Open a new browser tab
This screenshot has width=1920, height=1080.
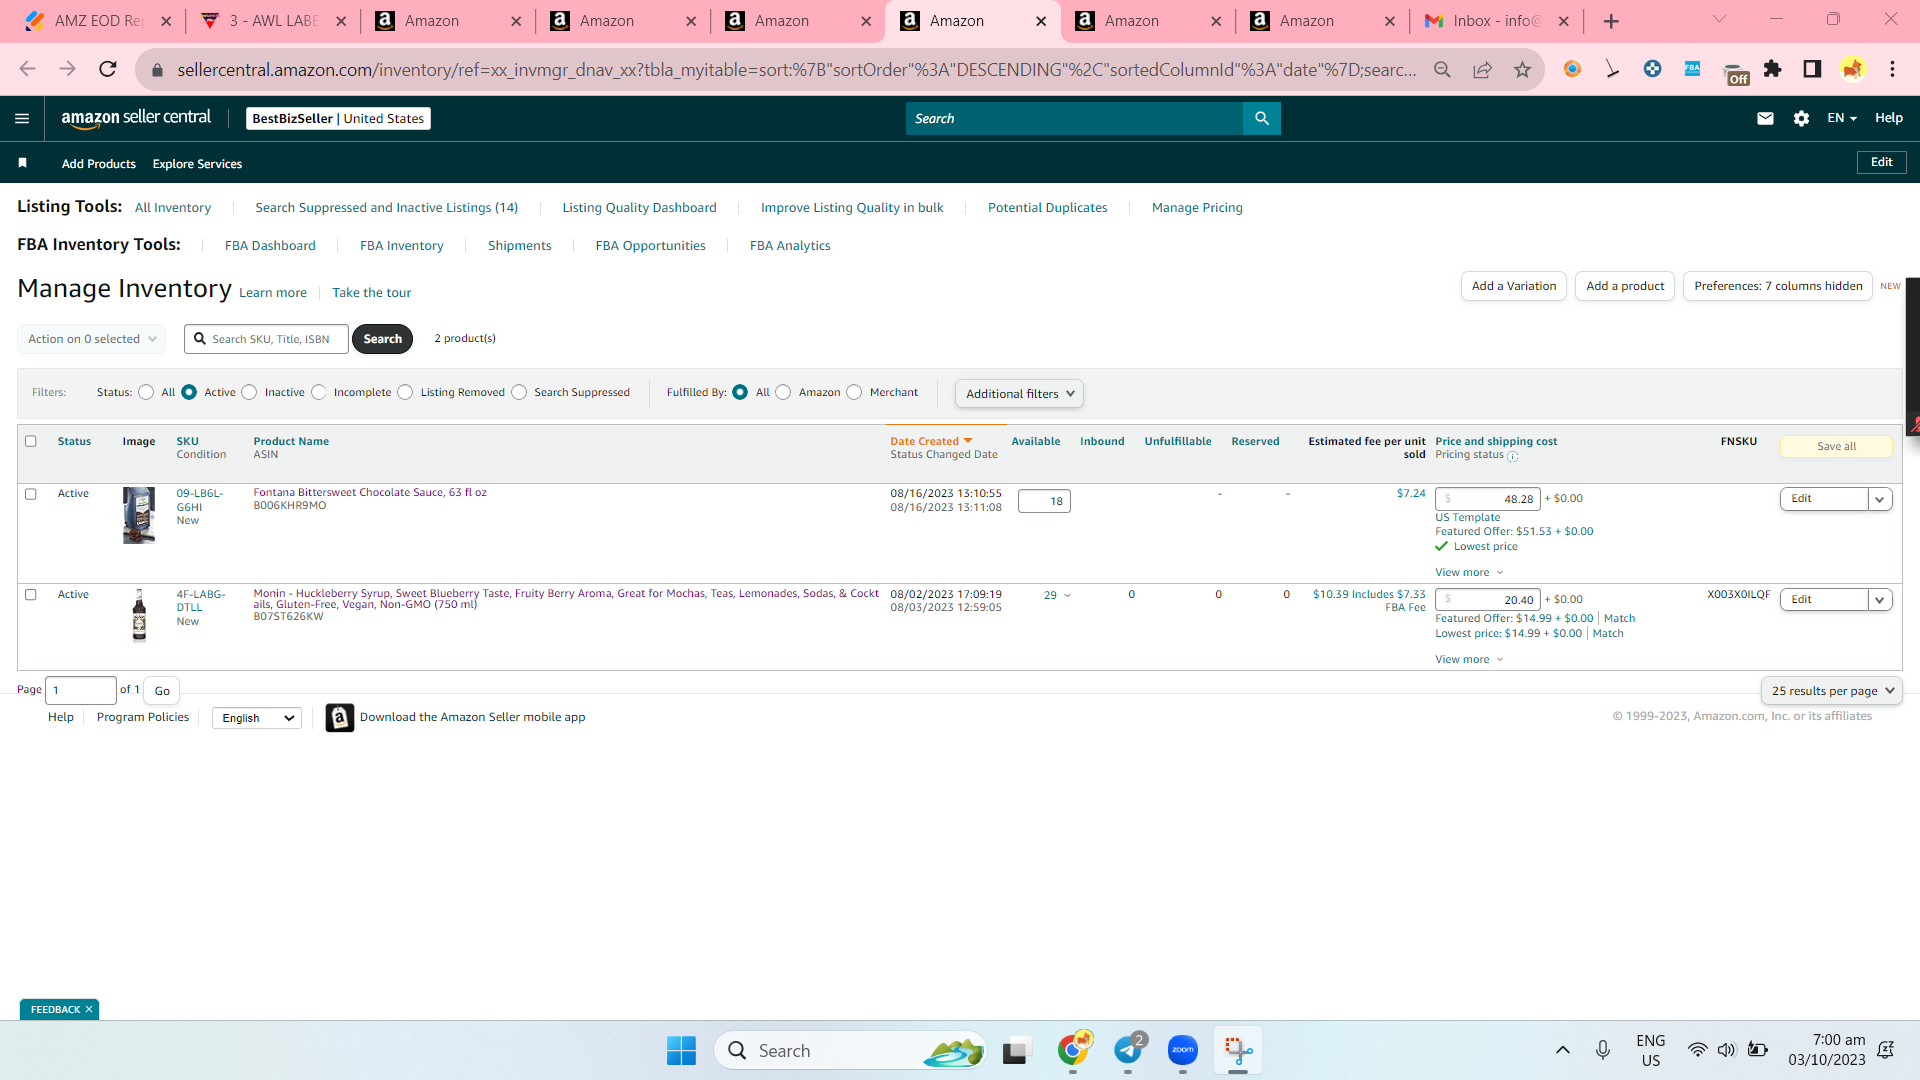pos(1610,21)
